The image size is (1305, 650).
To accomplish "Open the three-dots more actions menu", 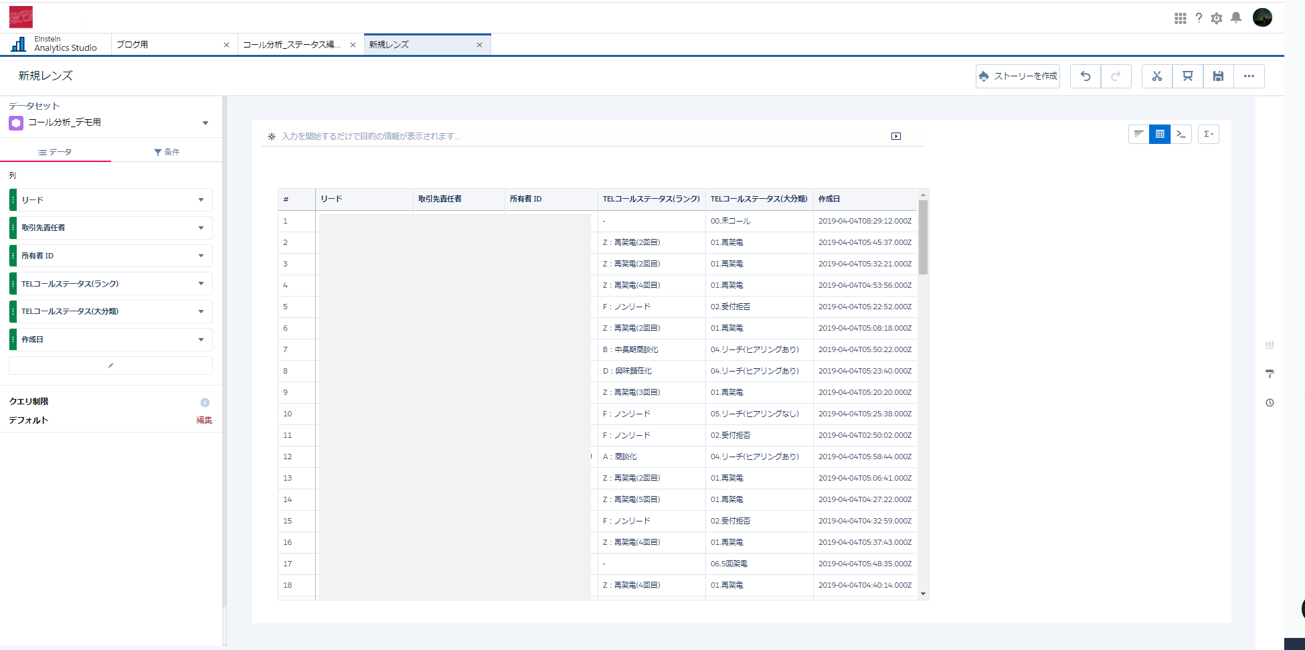I will pos(1249,76).
